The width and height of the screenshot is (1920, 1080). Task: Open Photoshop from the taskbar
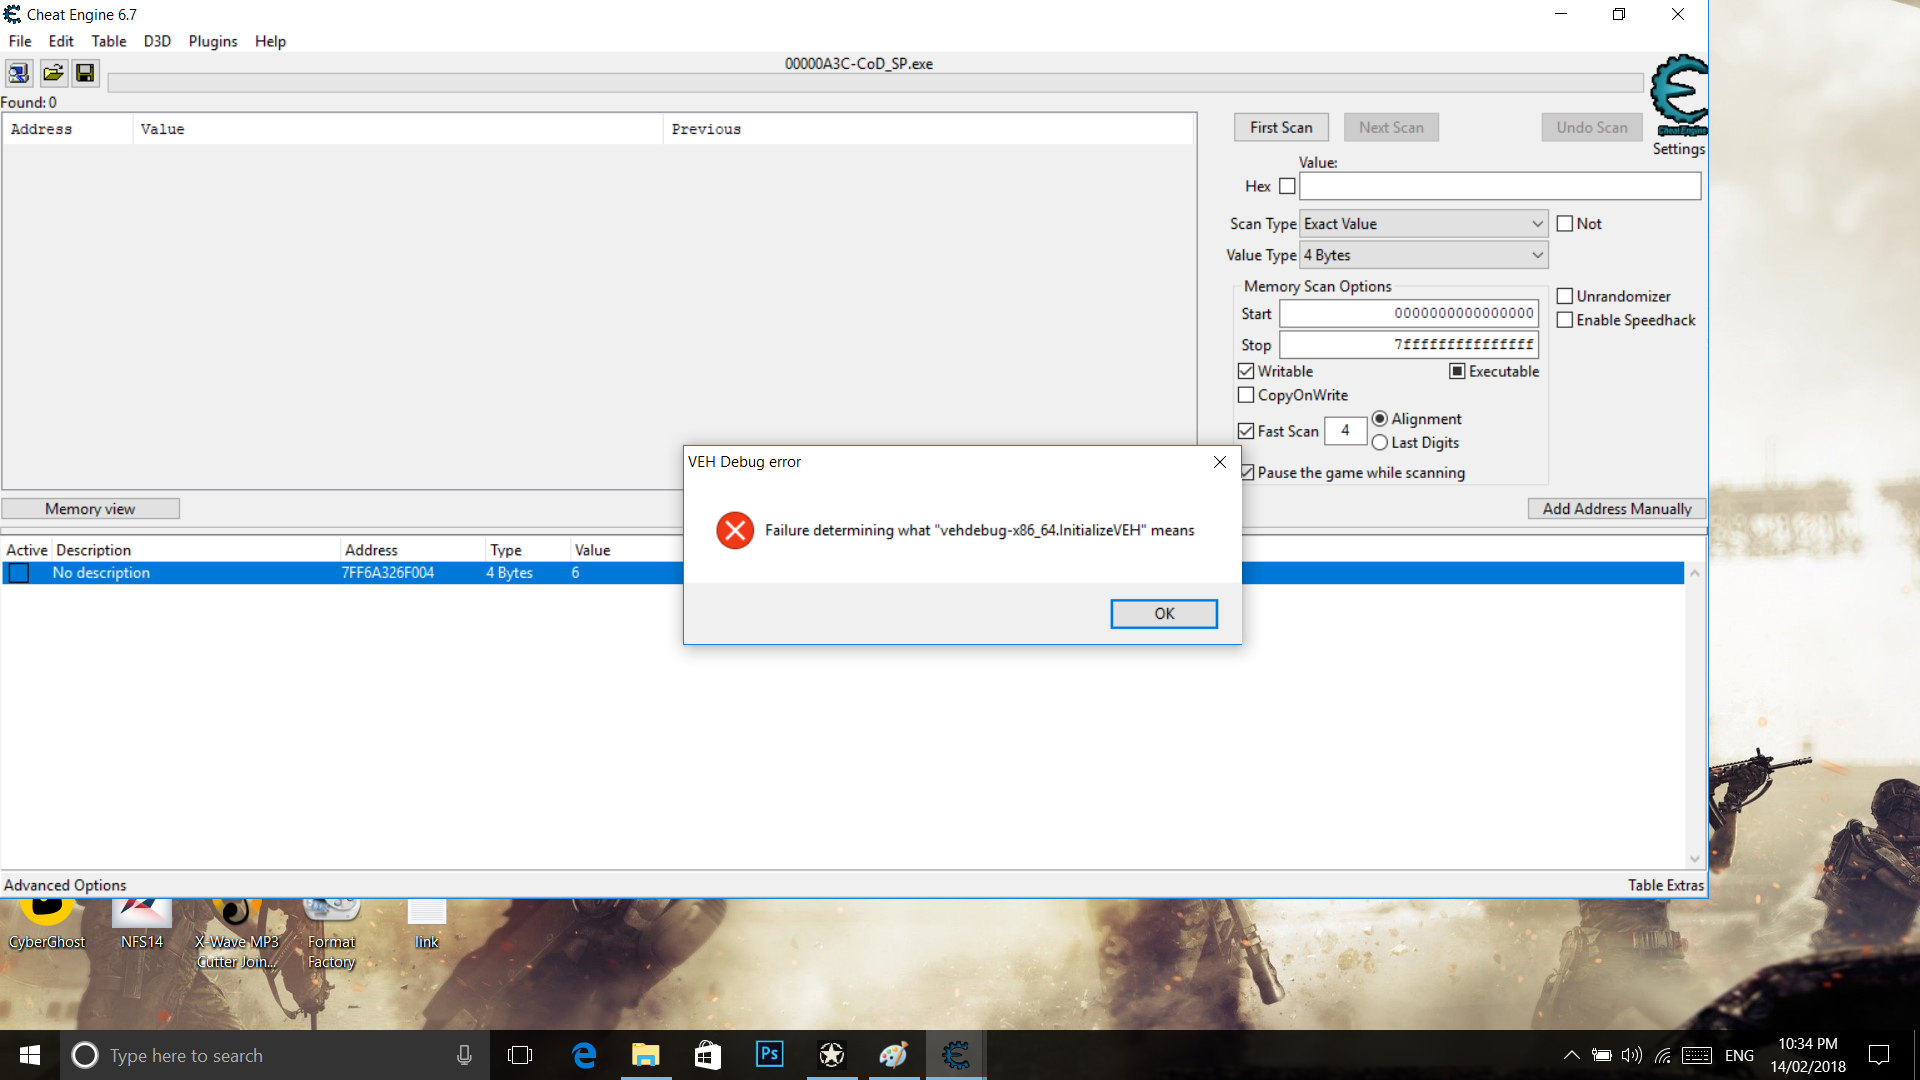pos(769,1055)
